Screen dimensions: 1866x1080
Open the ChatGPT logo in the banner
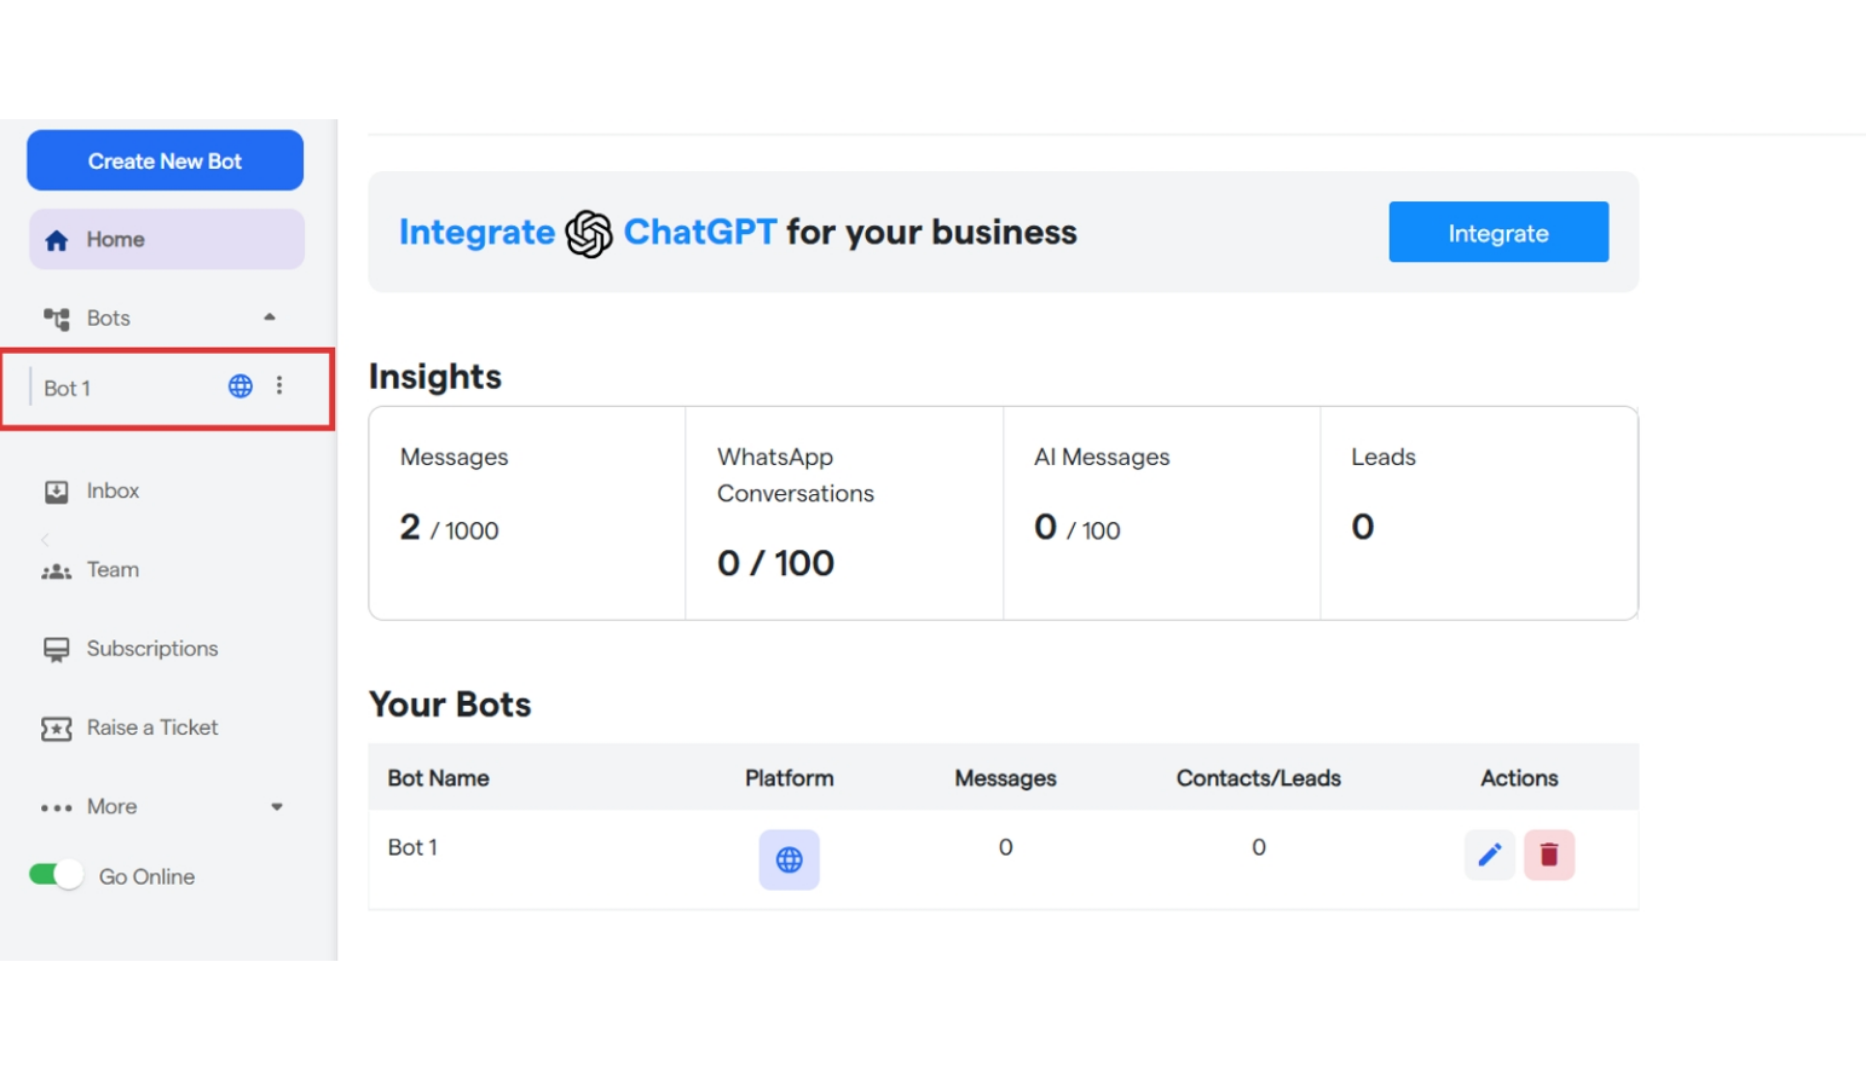[x=588, y=232]
